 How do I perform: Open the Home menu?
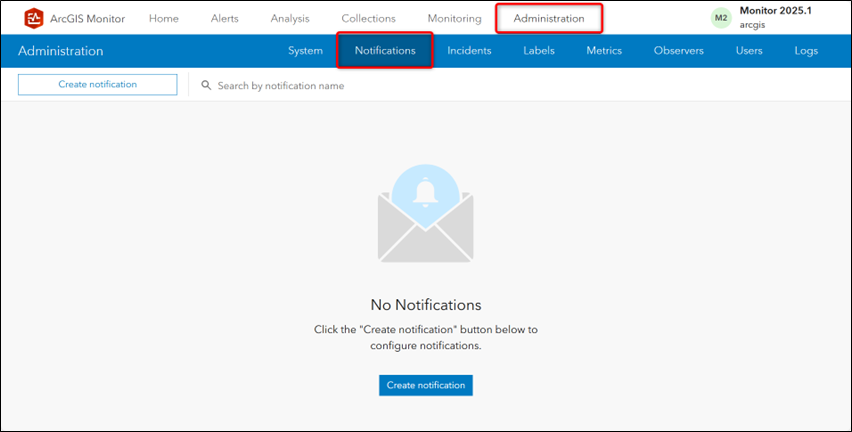coord(164,18)
